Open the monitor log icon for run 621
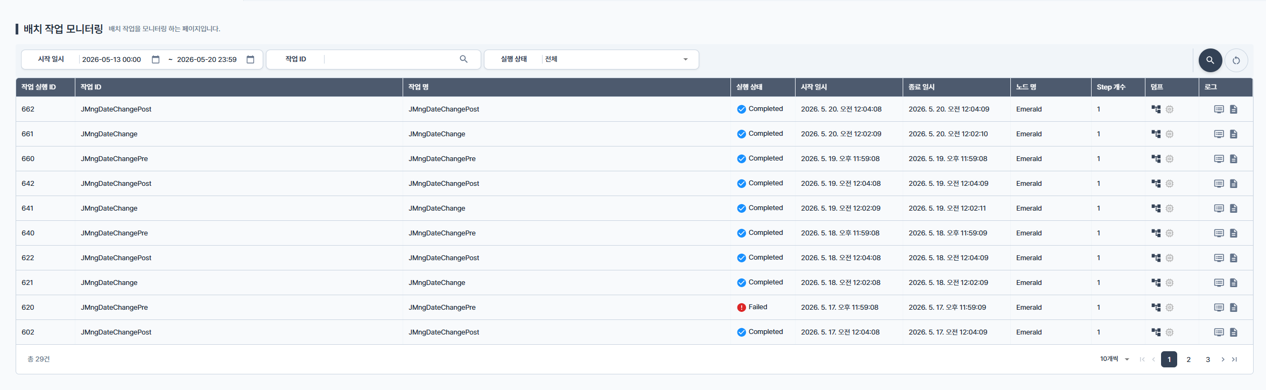This screenshot has width=1266, height=390. [x=1219, y=283]
